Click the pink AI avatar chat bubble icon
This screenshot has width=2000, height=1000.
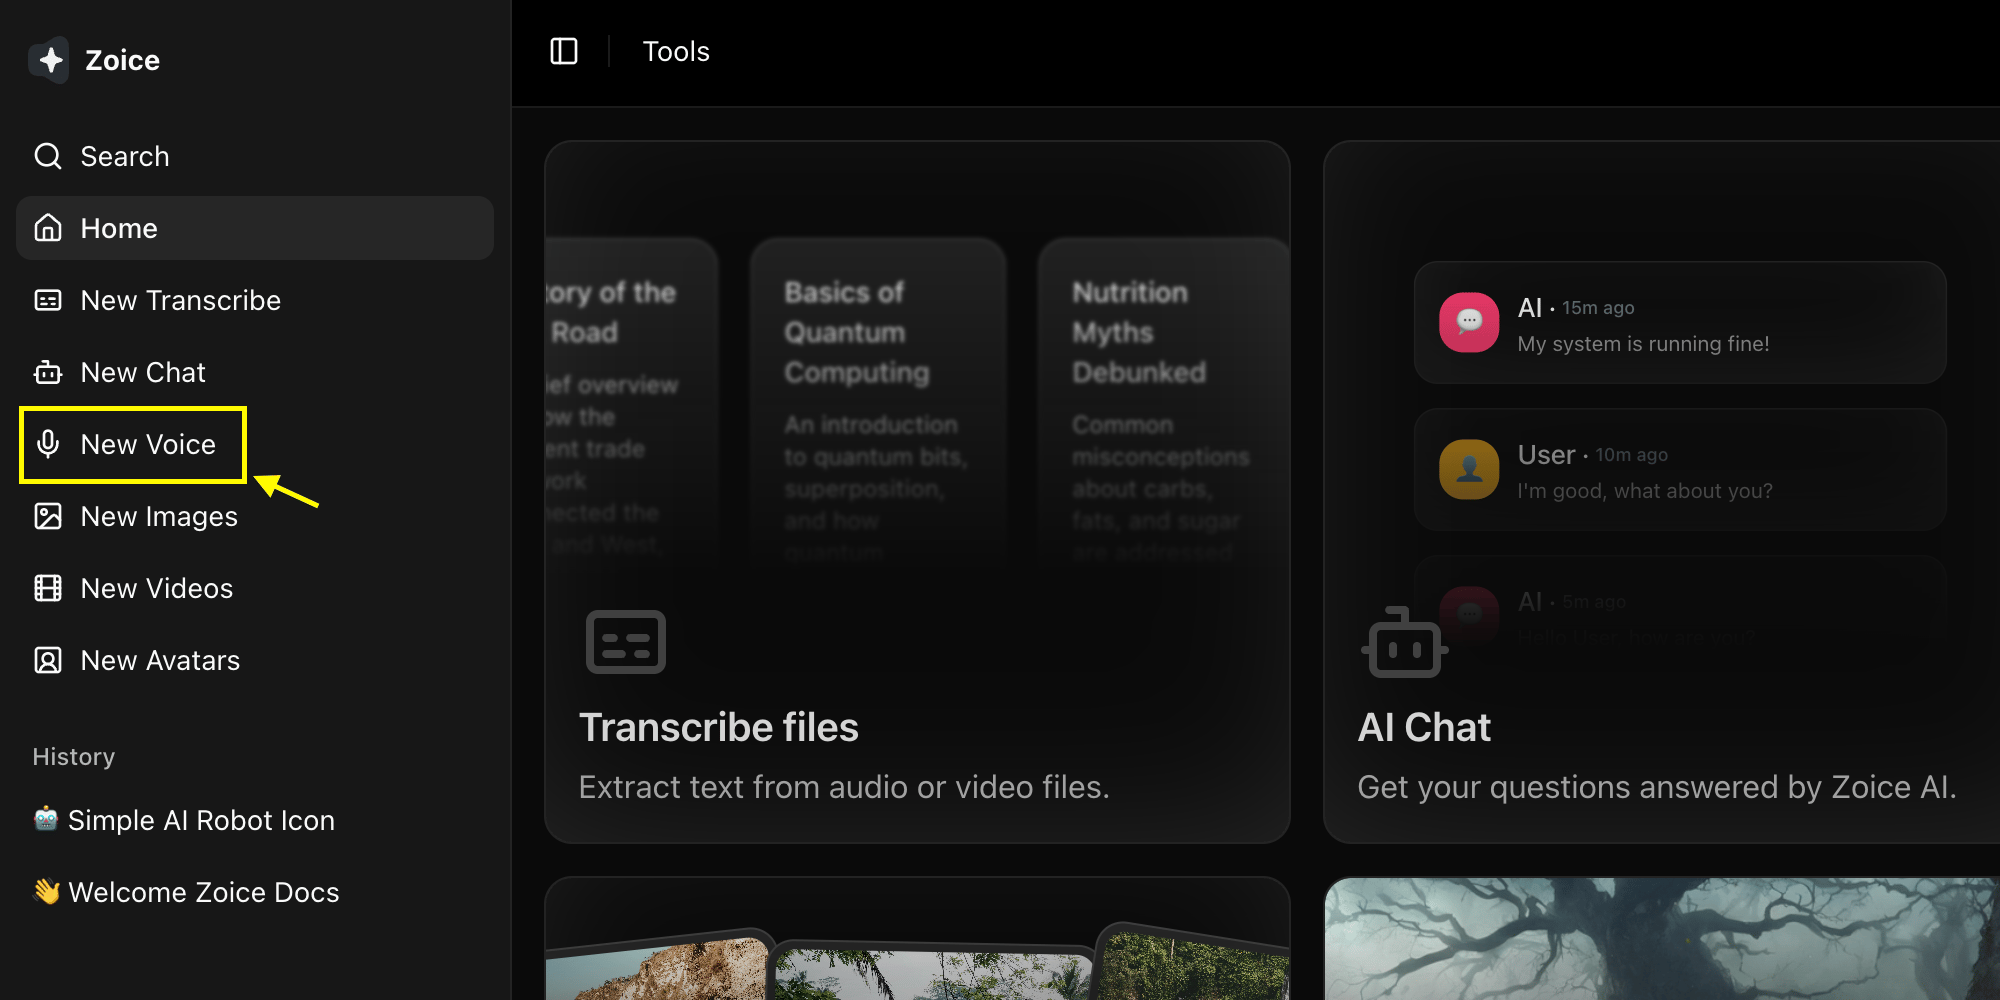[x=1469, y=322]
